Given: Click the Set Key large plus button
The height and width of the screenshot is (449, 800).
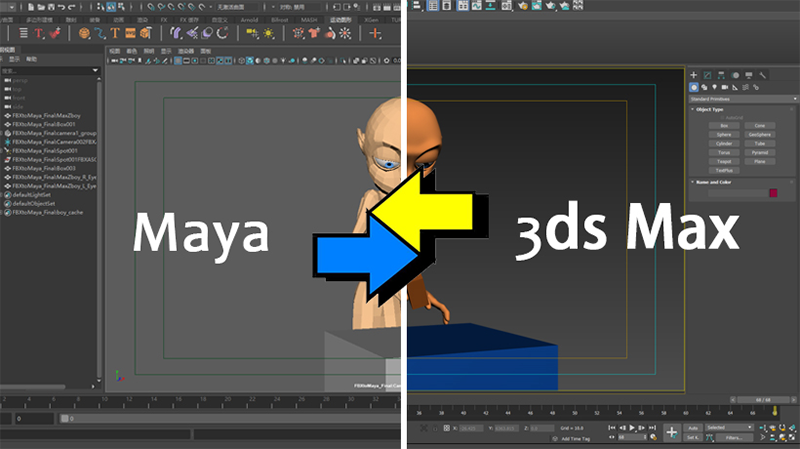Looking at the screenshot, I should (672, 432).
